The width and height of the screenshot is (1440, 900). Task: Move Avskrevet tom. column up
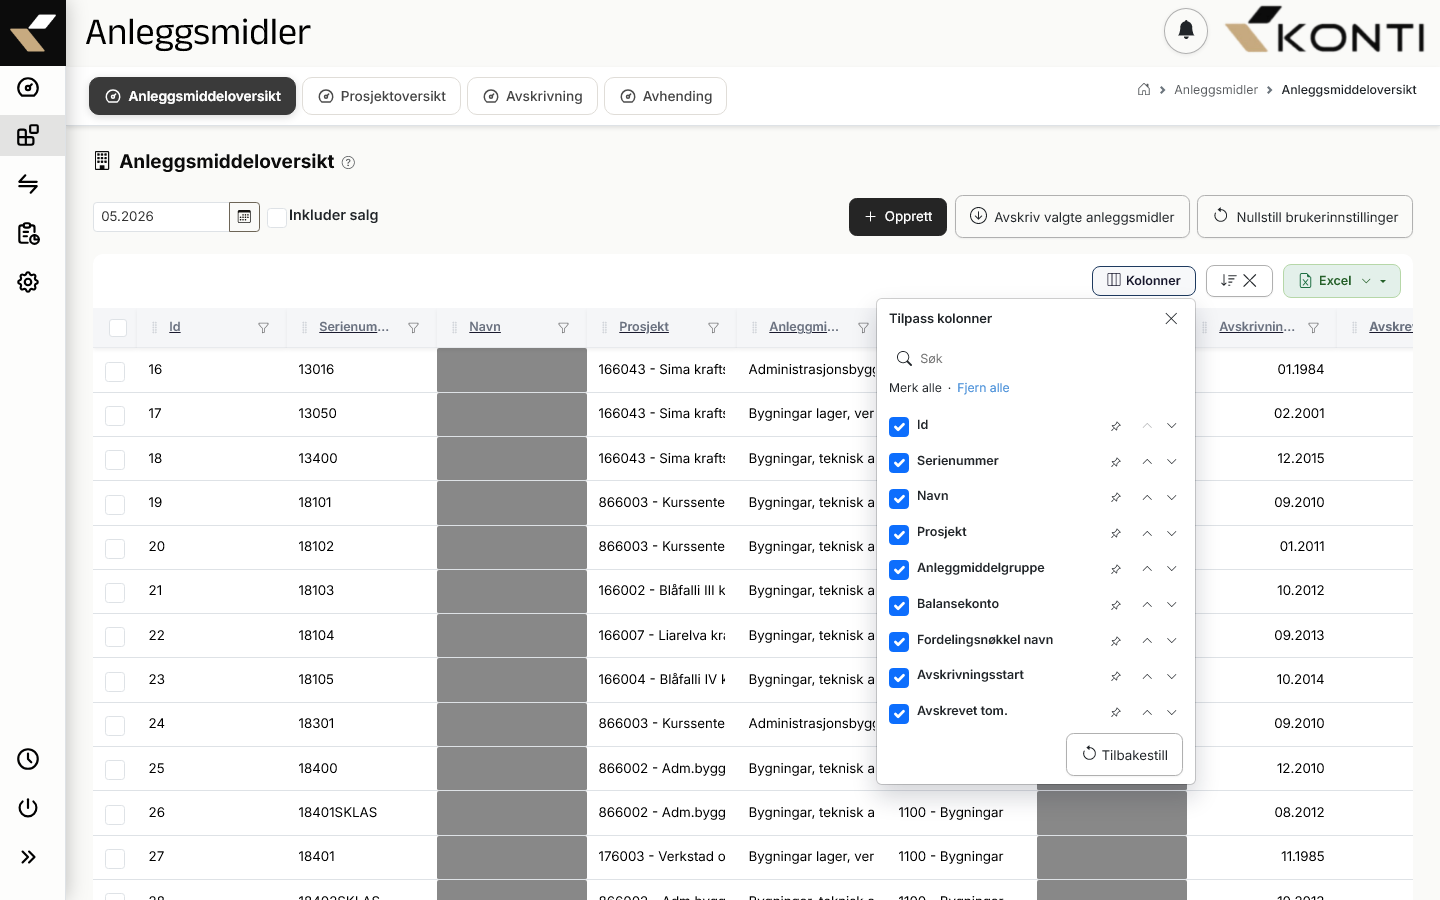(x=1147, y=712)
